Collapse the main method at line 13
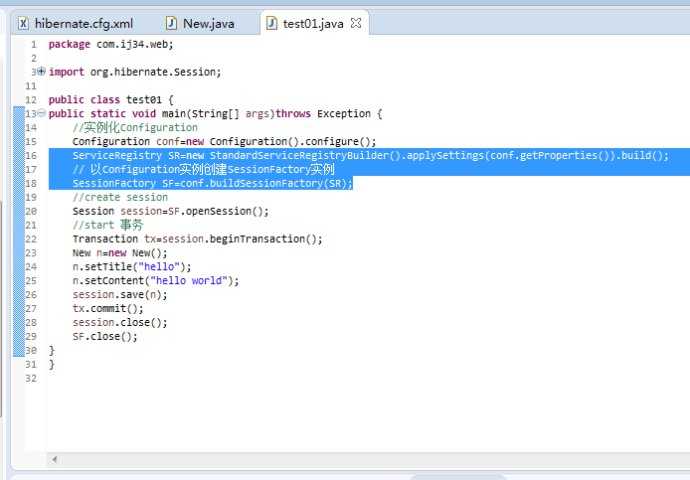 click(x=41, y=113)
